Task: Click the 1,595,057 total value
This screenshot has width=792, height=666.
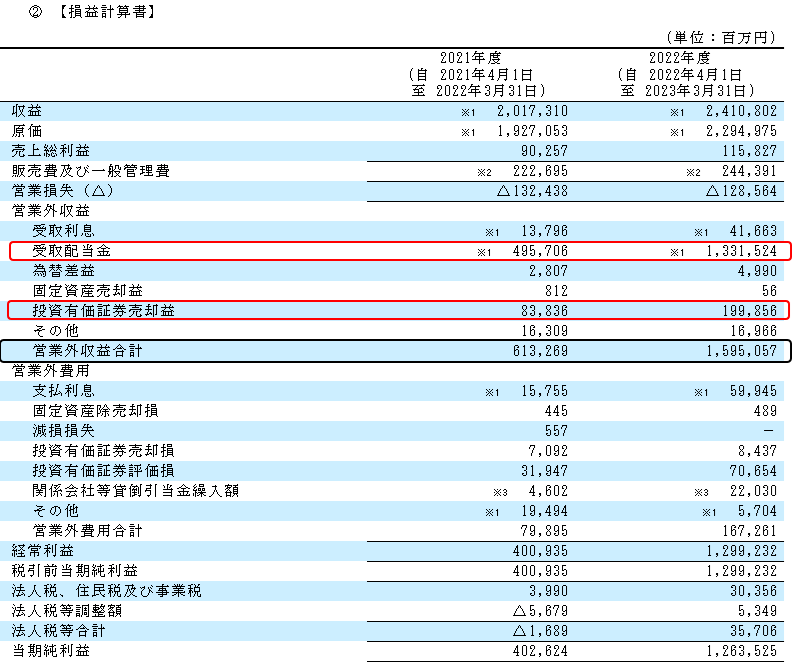Action: coord(738,351)
